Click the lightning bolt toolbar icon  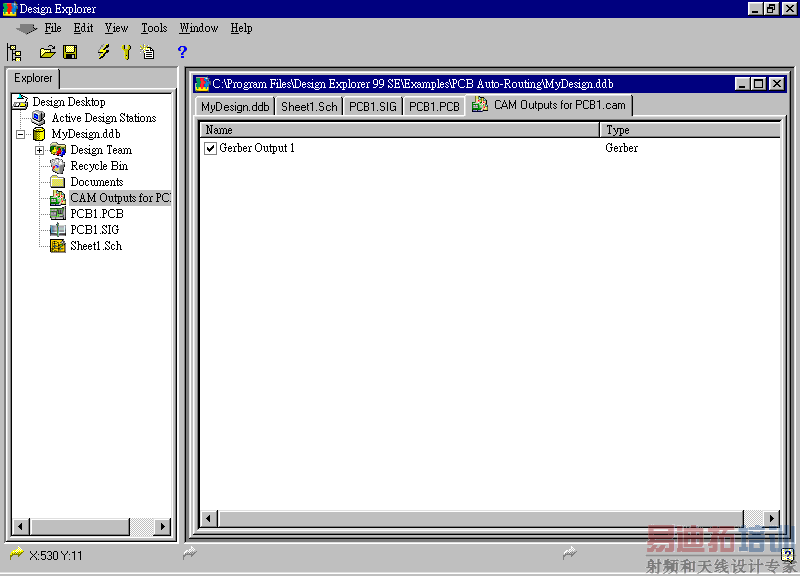tap(104, 52)
